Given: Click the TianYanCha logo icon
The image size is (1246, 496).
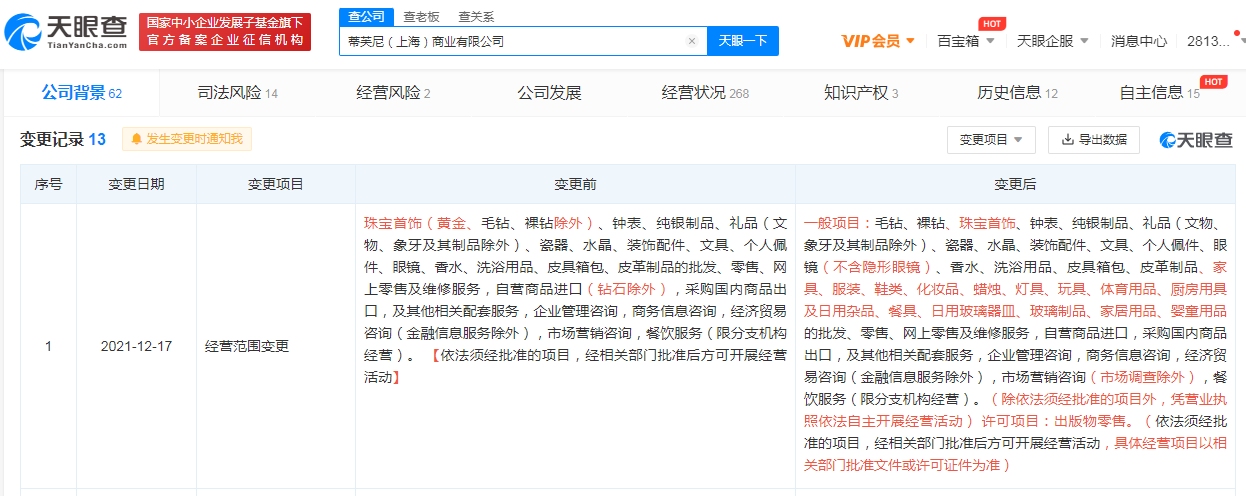Looking at the screenshot, I should click(24, 32).
